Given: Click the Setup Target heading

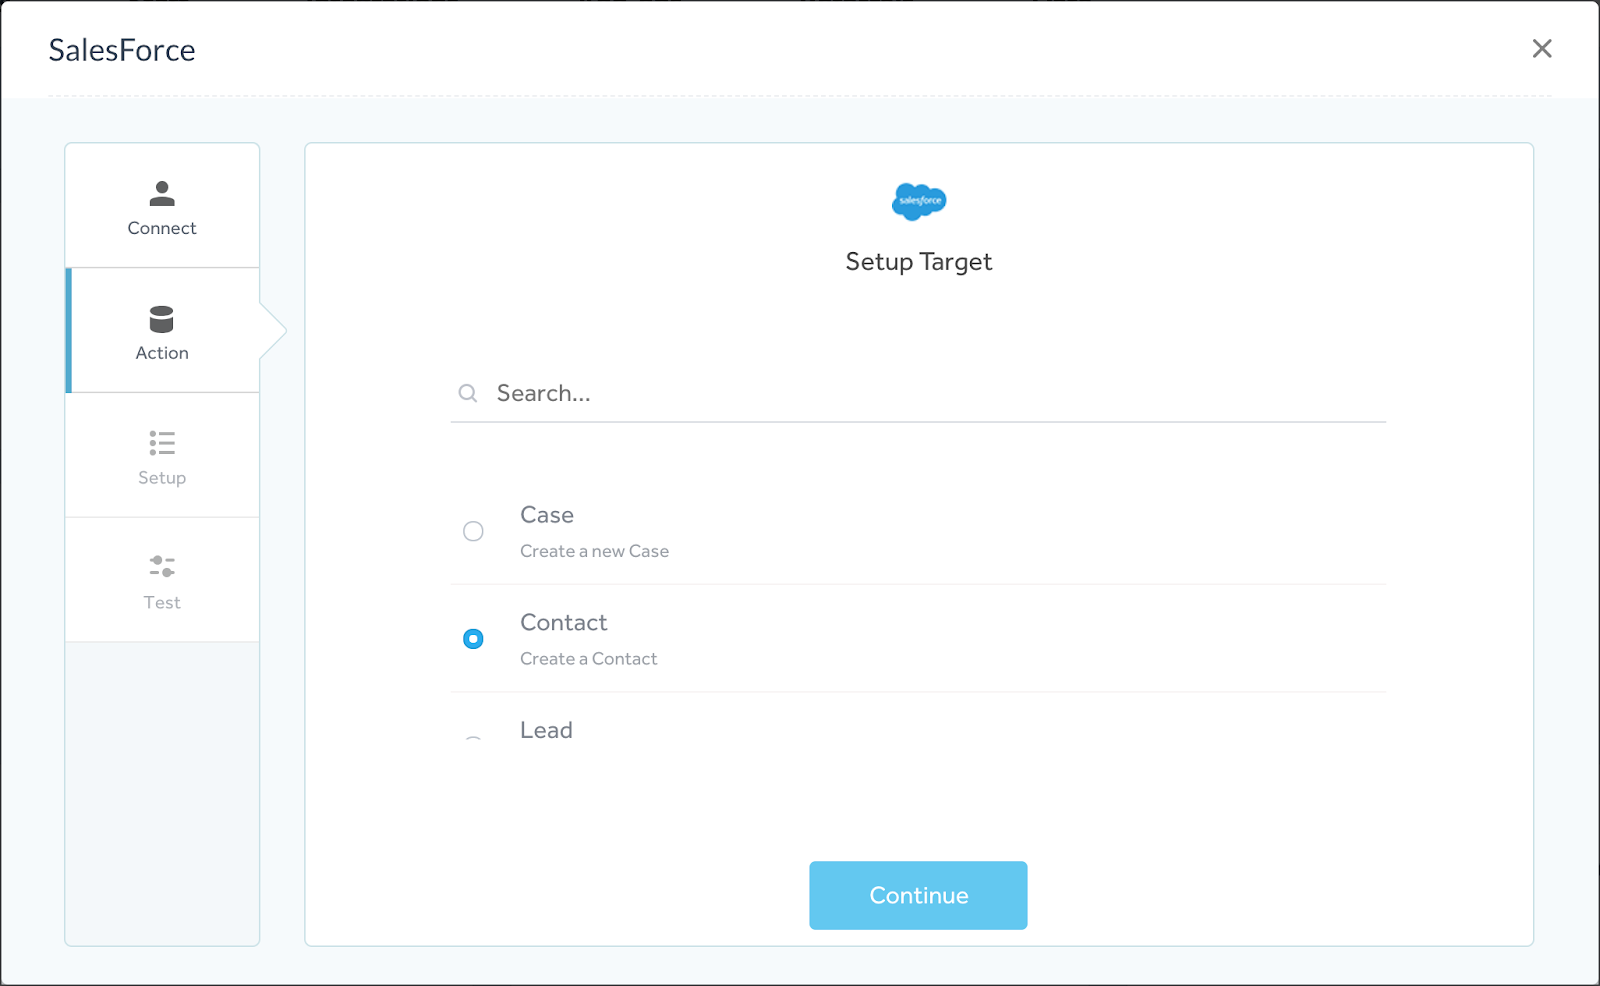Looking at the screenshot, I should 919,262.
